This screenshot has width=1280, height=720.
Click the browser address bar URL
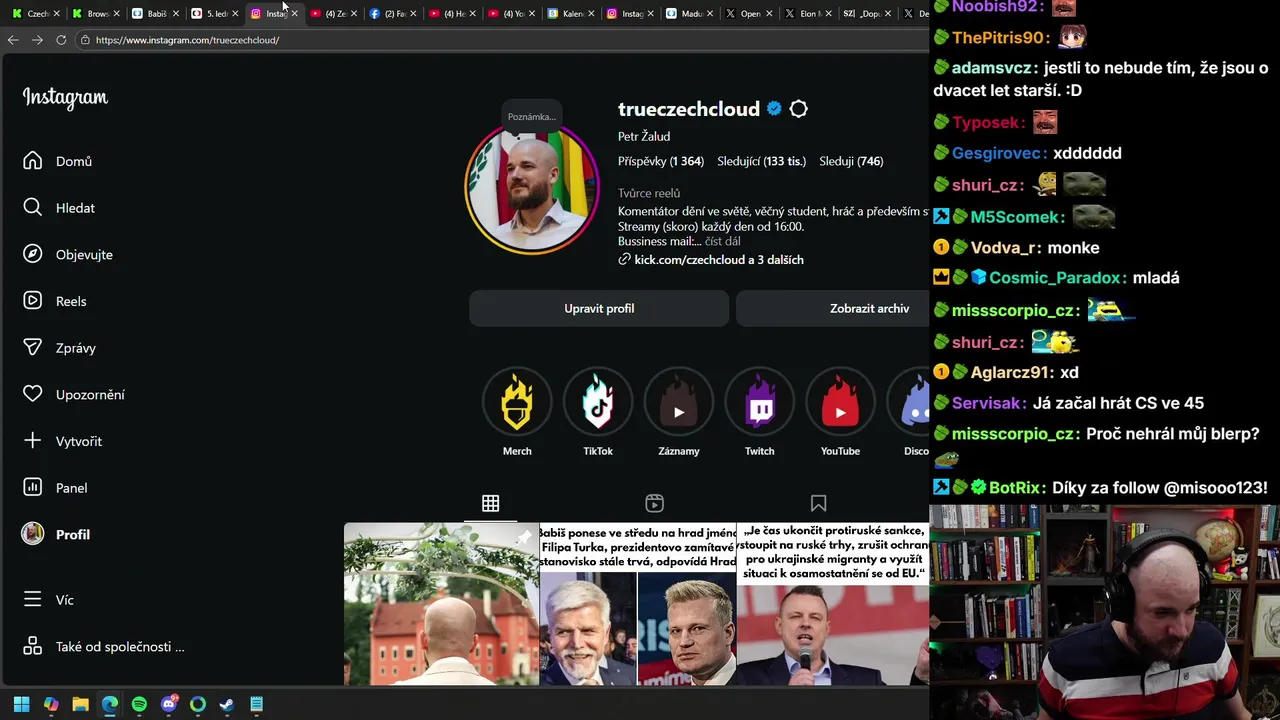187,40
